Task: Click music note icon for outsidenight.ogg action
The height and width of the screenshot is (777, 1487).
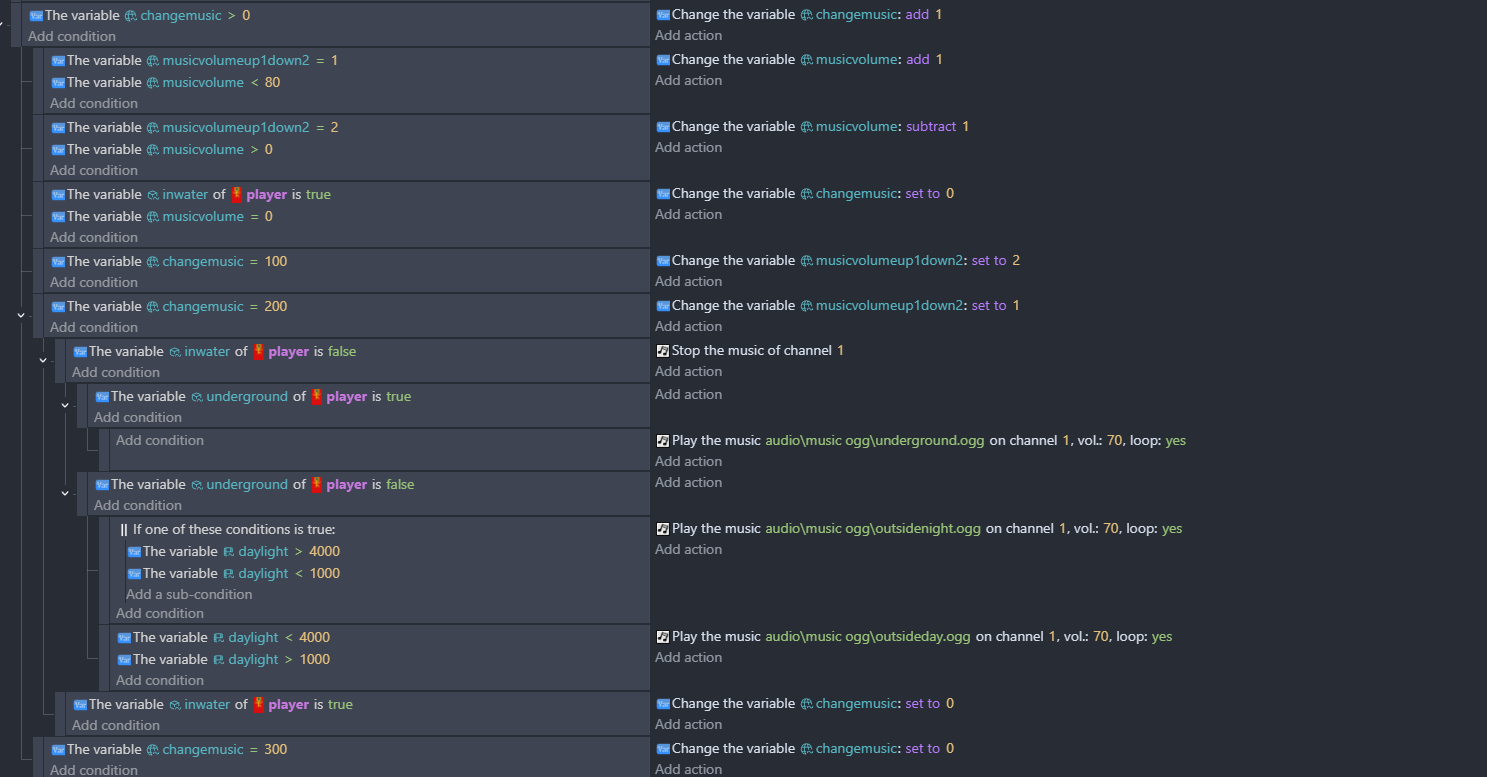Action: pos(662,529)
